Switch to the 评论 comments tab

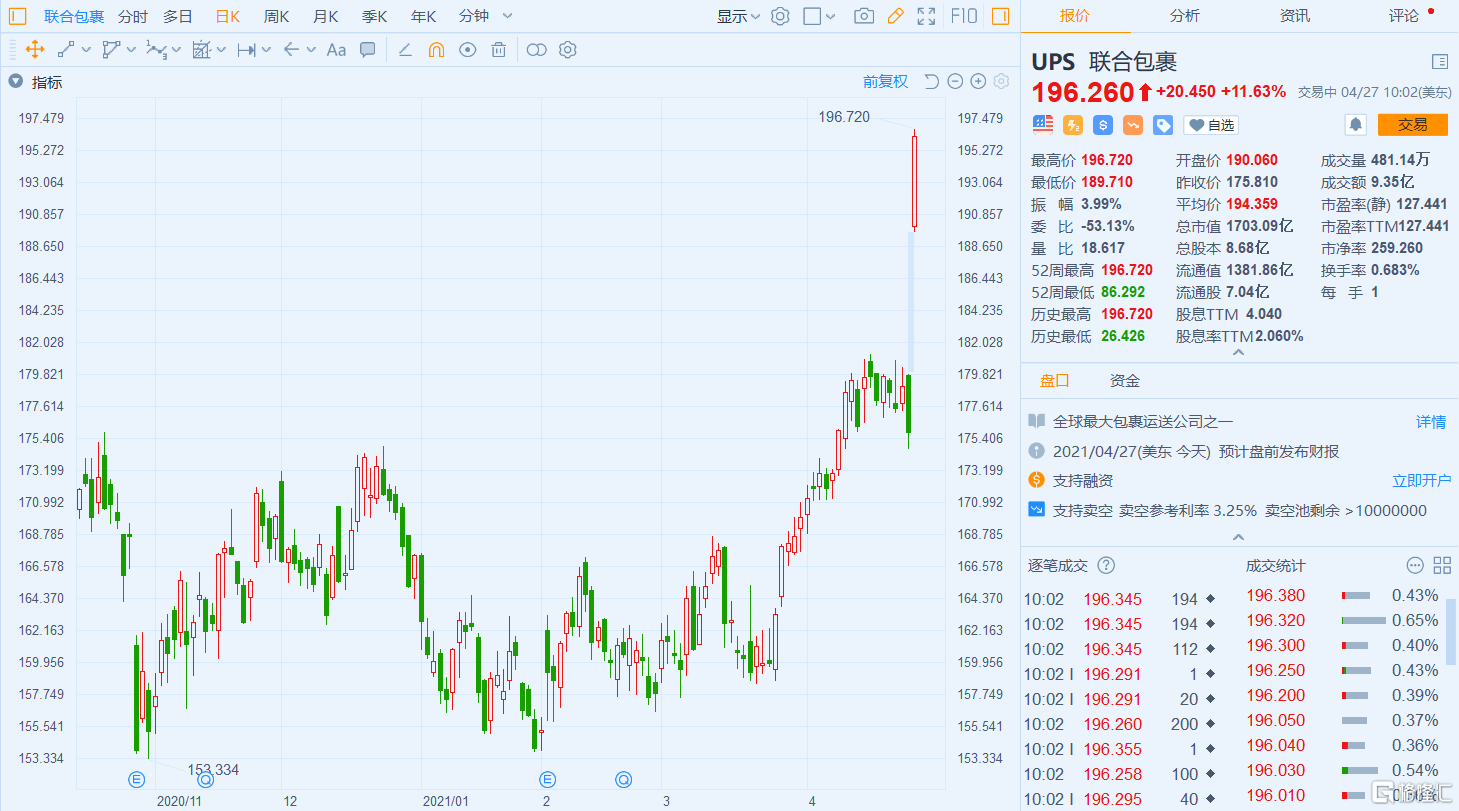pyautogui.click(x=1404, y=16)
